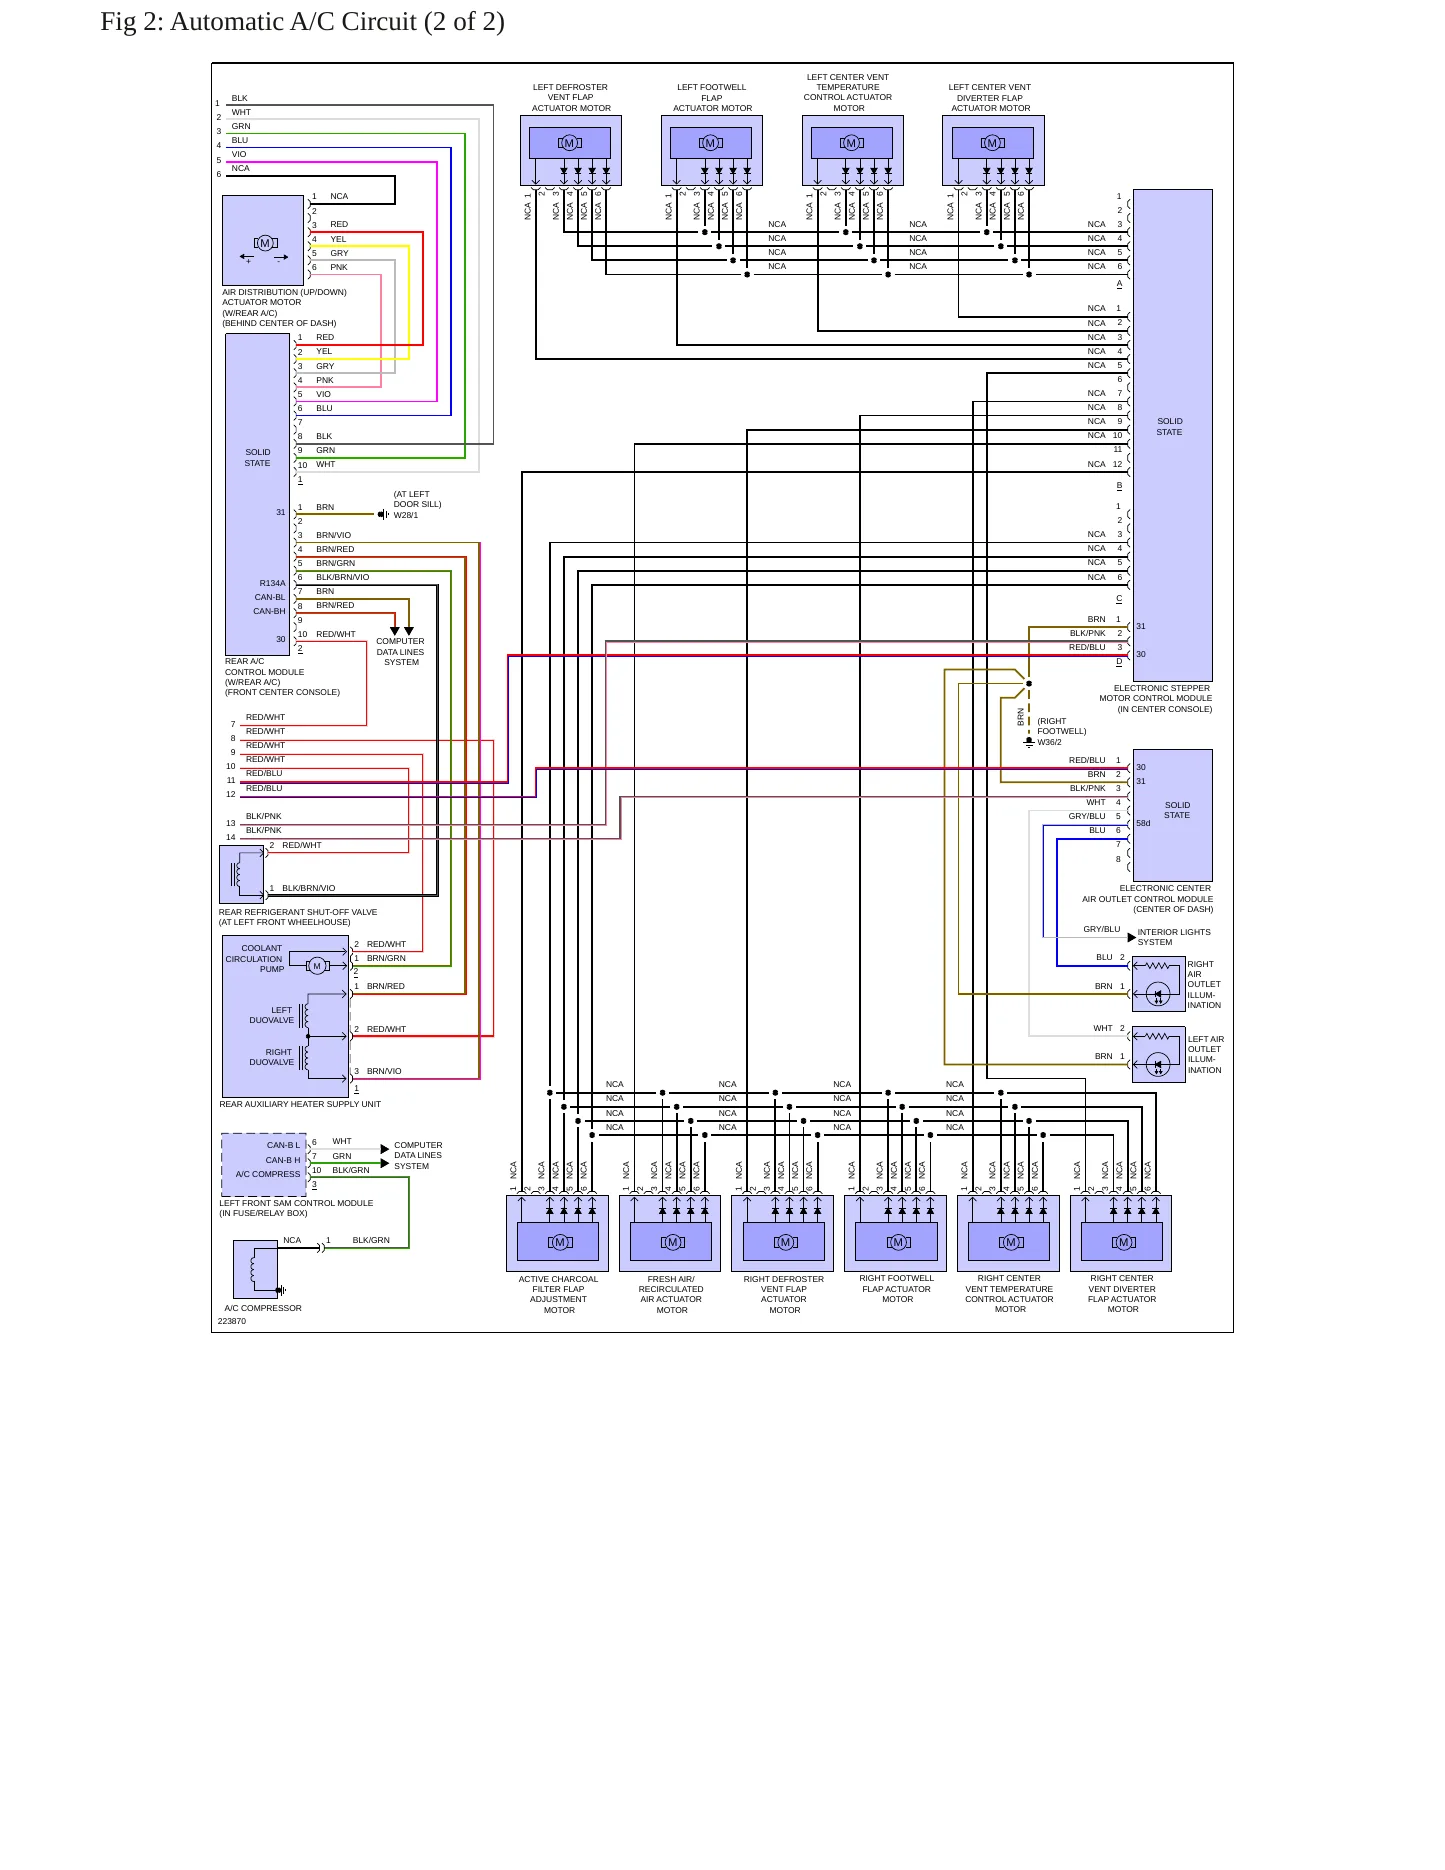Click 'FRESH AIR/ RECIRCULATED AIR ACTUATOR MOTOR' label
Image resolution: width=1445 pixels, height=1870 pixels.
(x=671, y=1294)
